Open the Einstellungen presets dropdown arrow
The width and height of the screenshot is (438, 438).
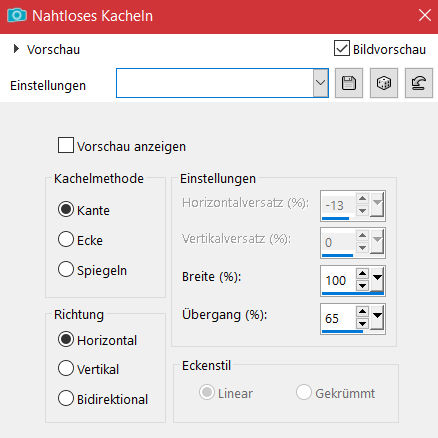point(320,83)
